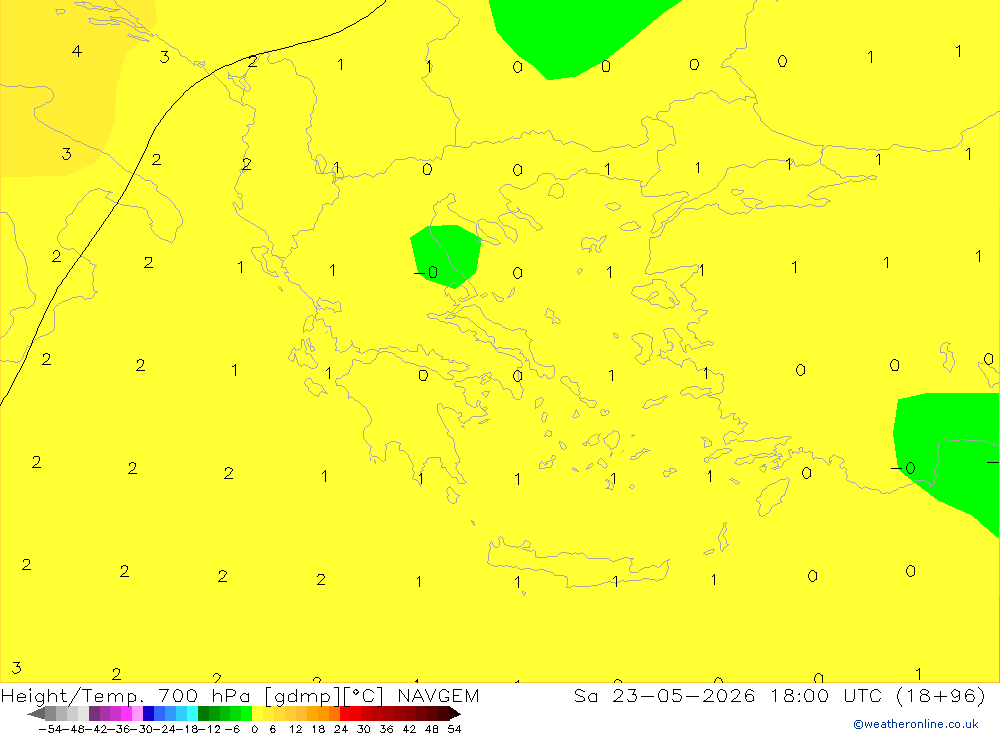The image size is (1000, 733).
Task: Click the "Height/Temp." title text
Action: point(72,696)
